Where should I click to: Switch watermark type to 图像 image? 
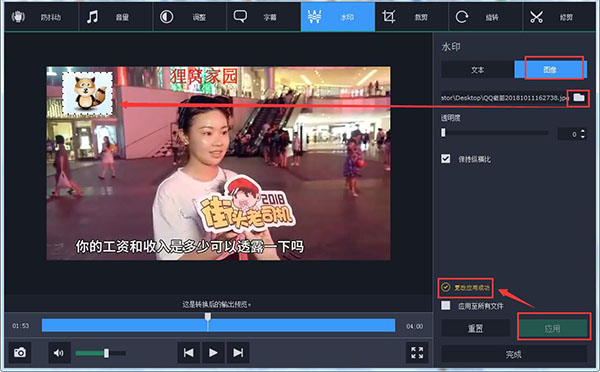(x=550, y=70)
